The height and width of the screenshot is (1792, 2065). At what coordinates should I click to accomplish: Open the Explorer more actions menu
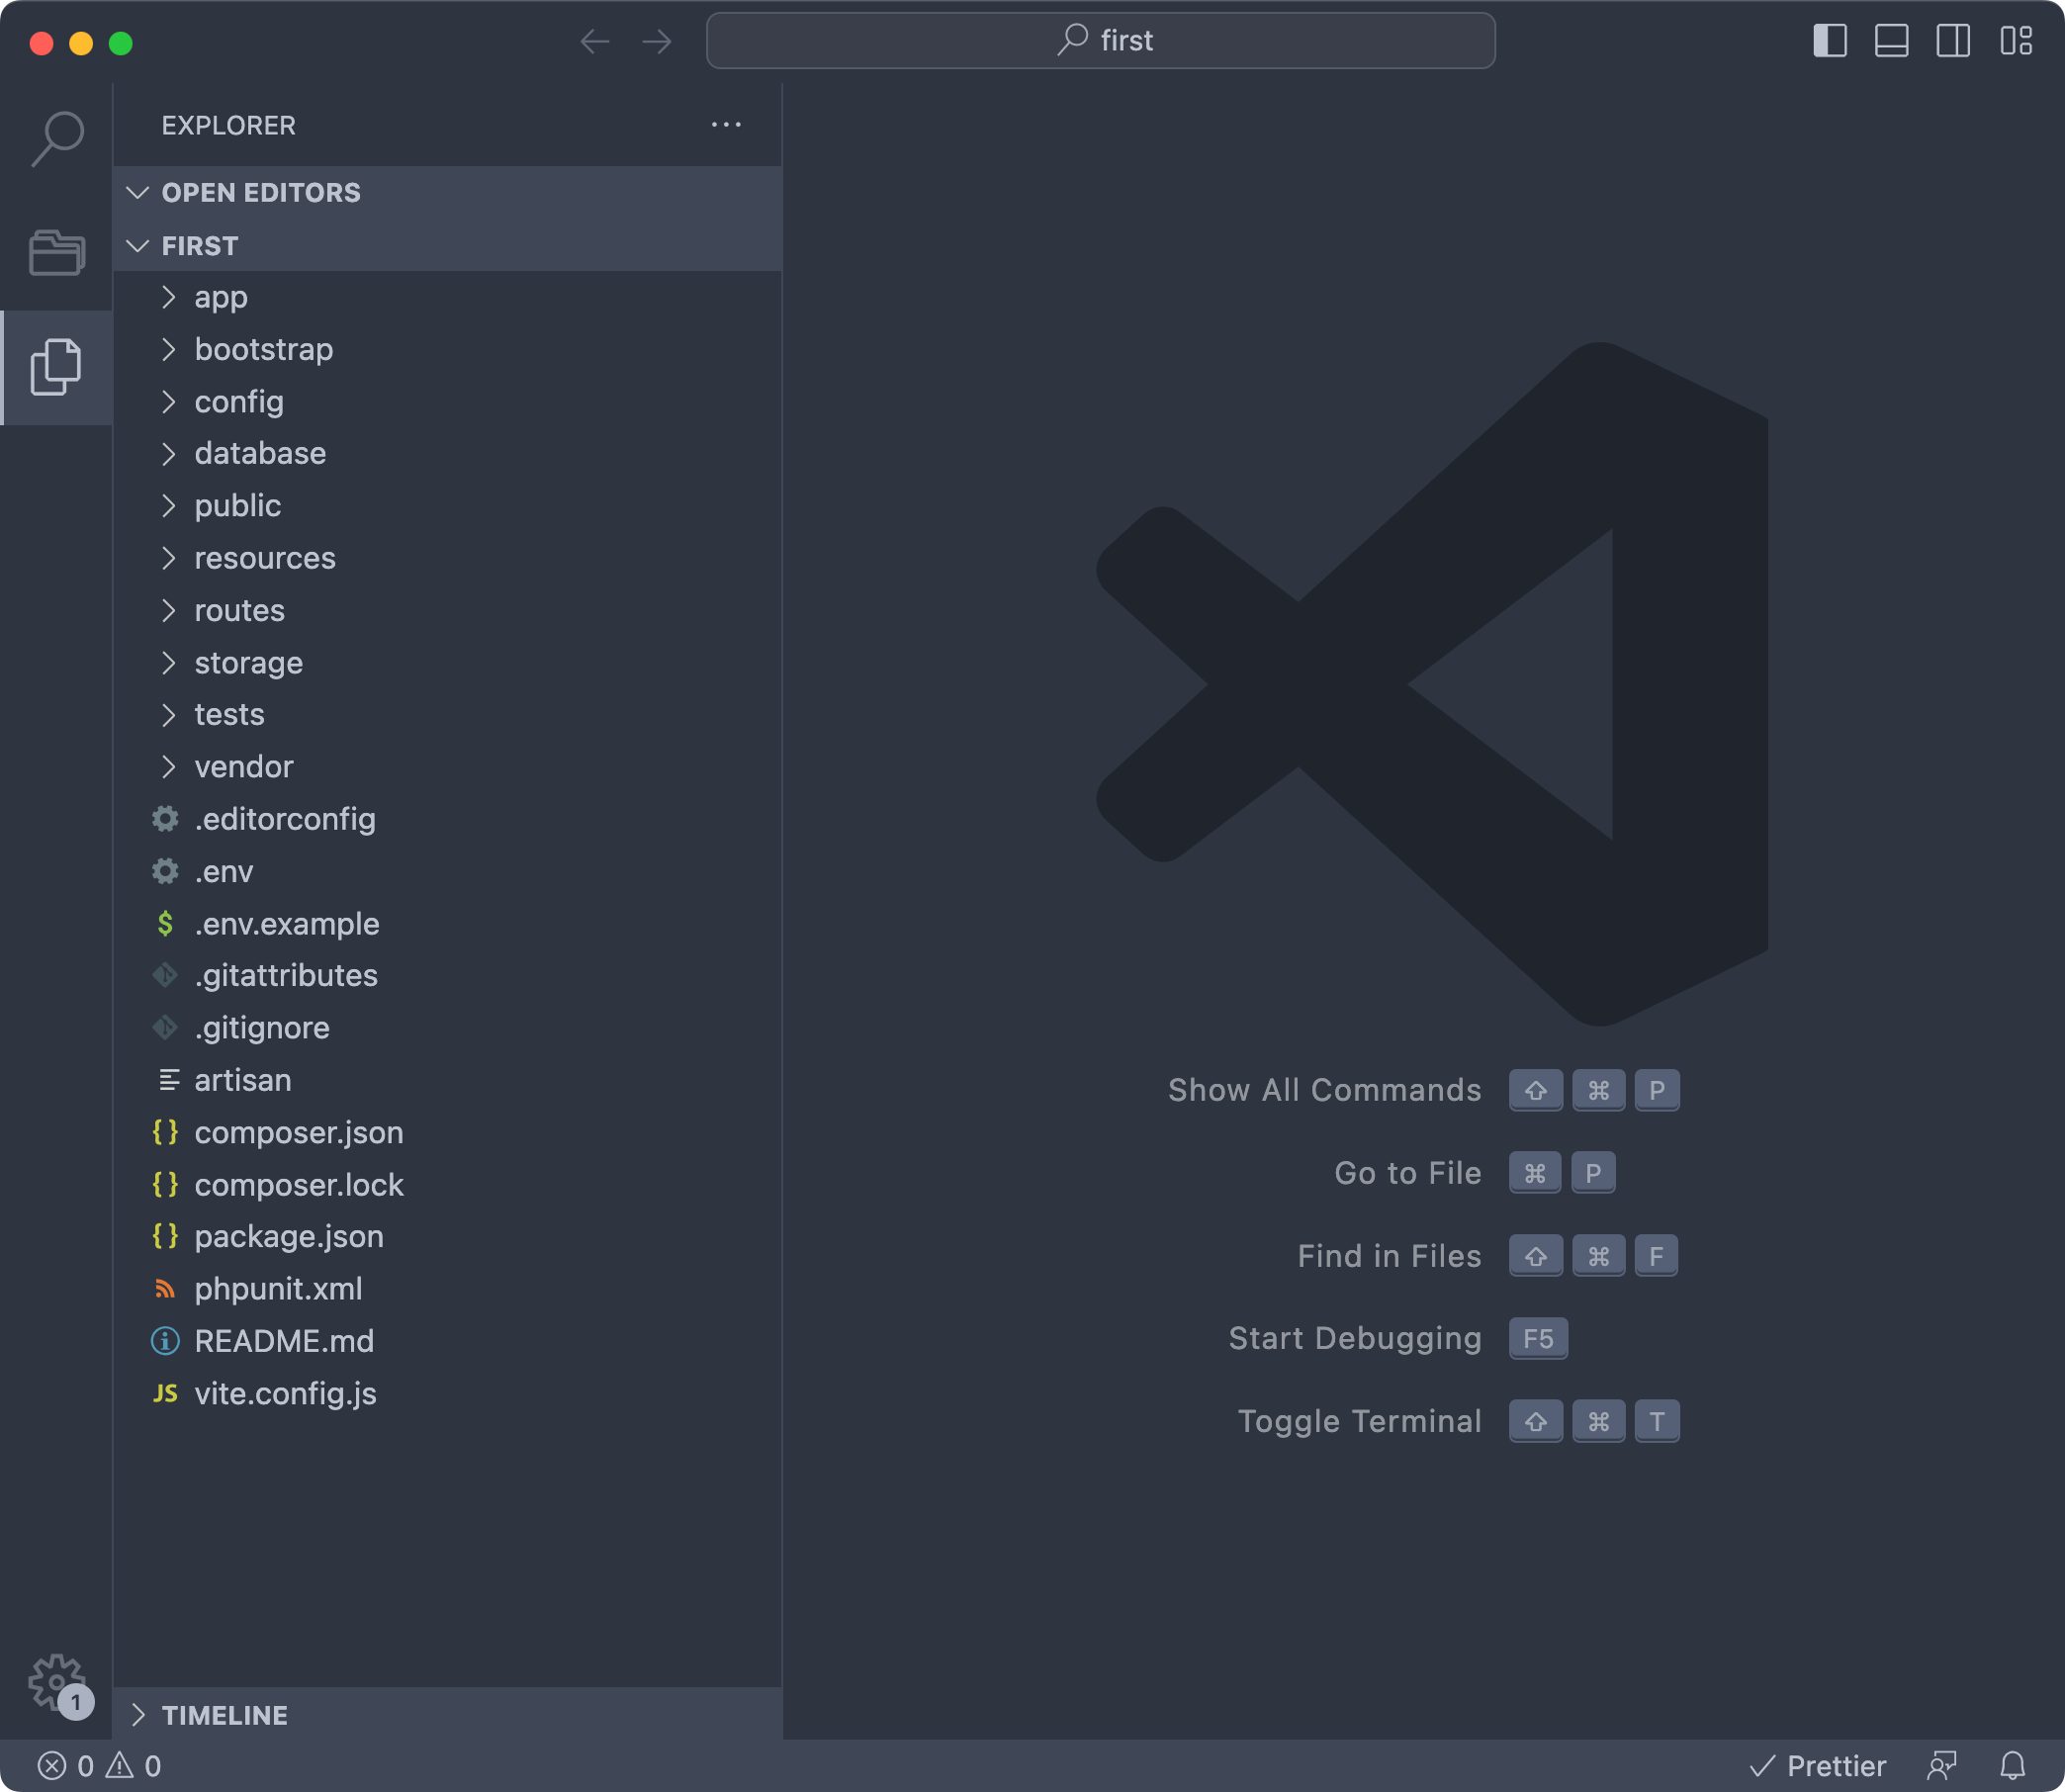tap(726, 125)
